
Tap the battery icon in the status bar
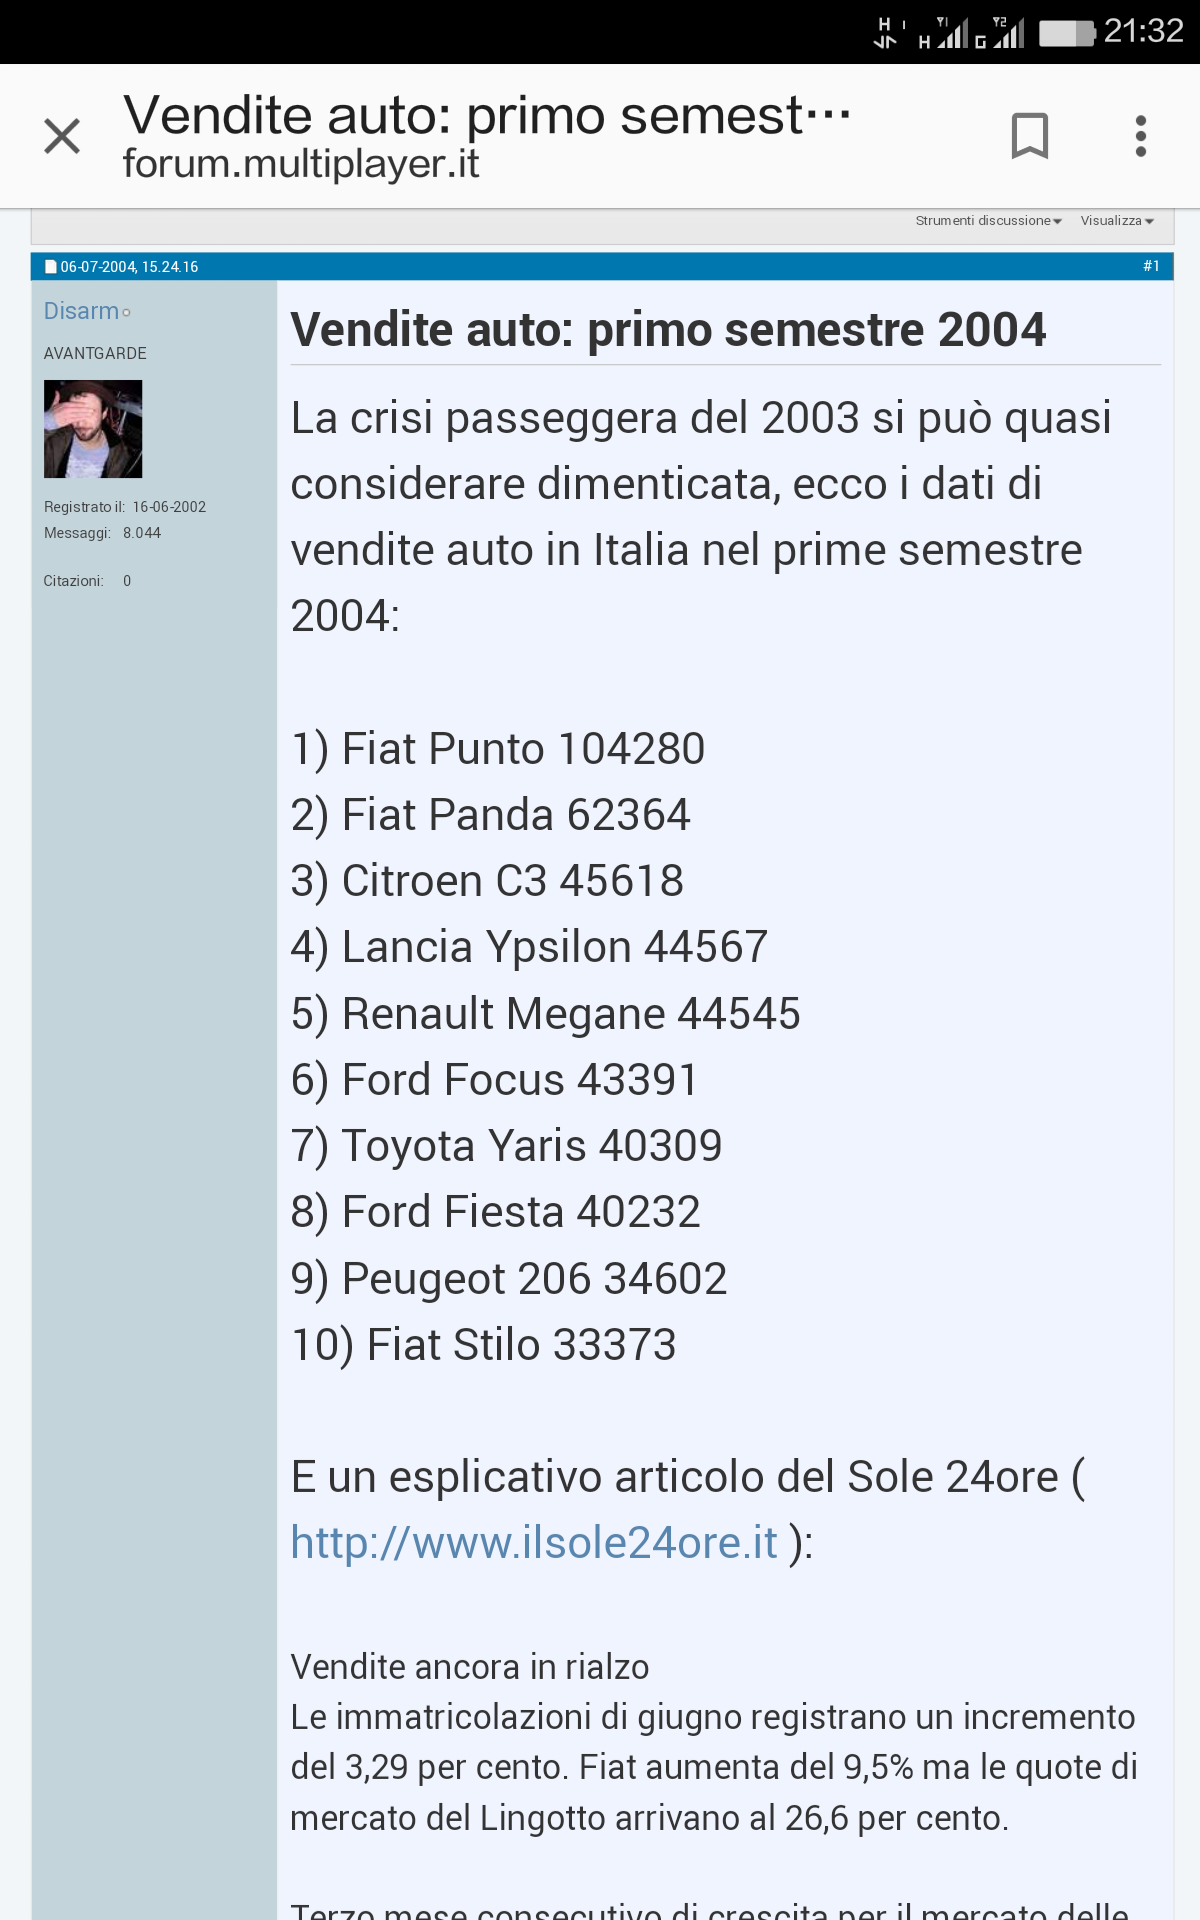(1067, 33)
